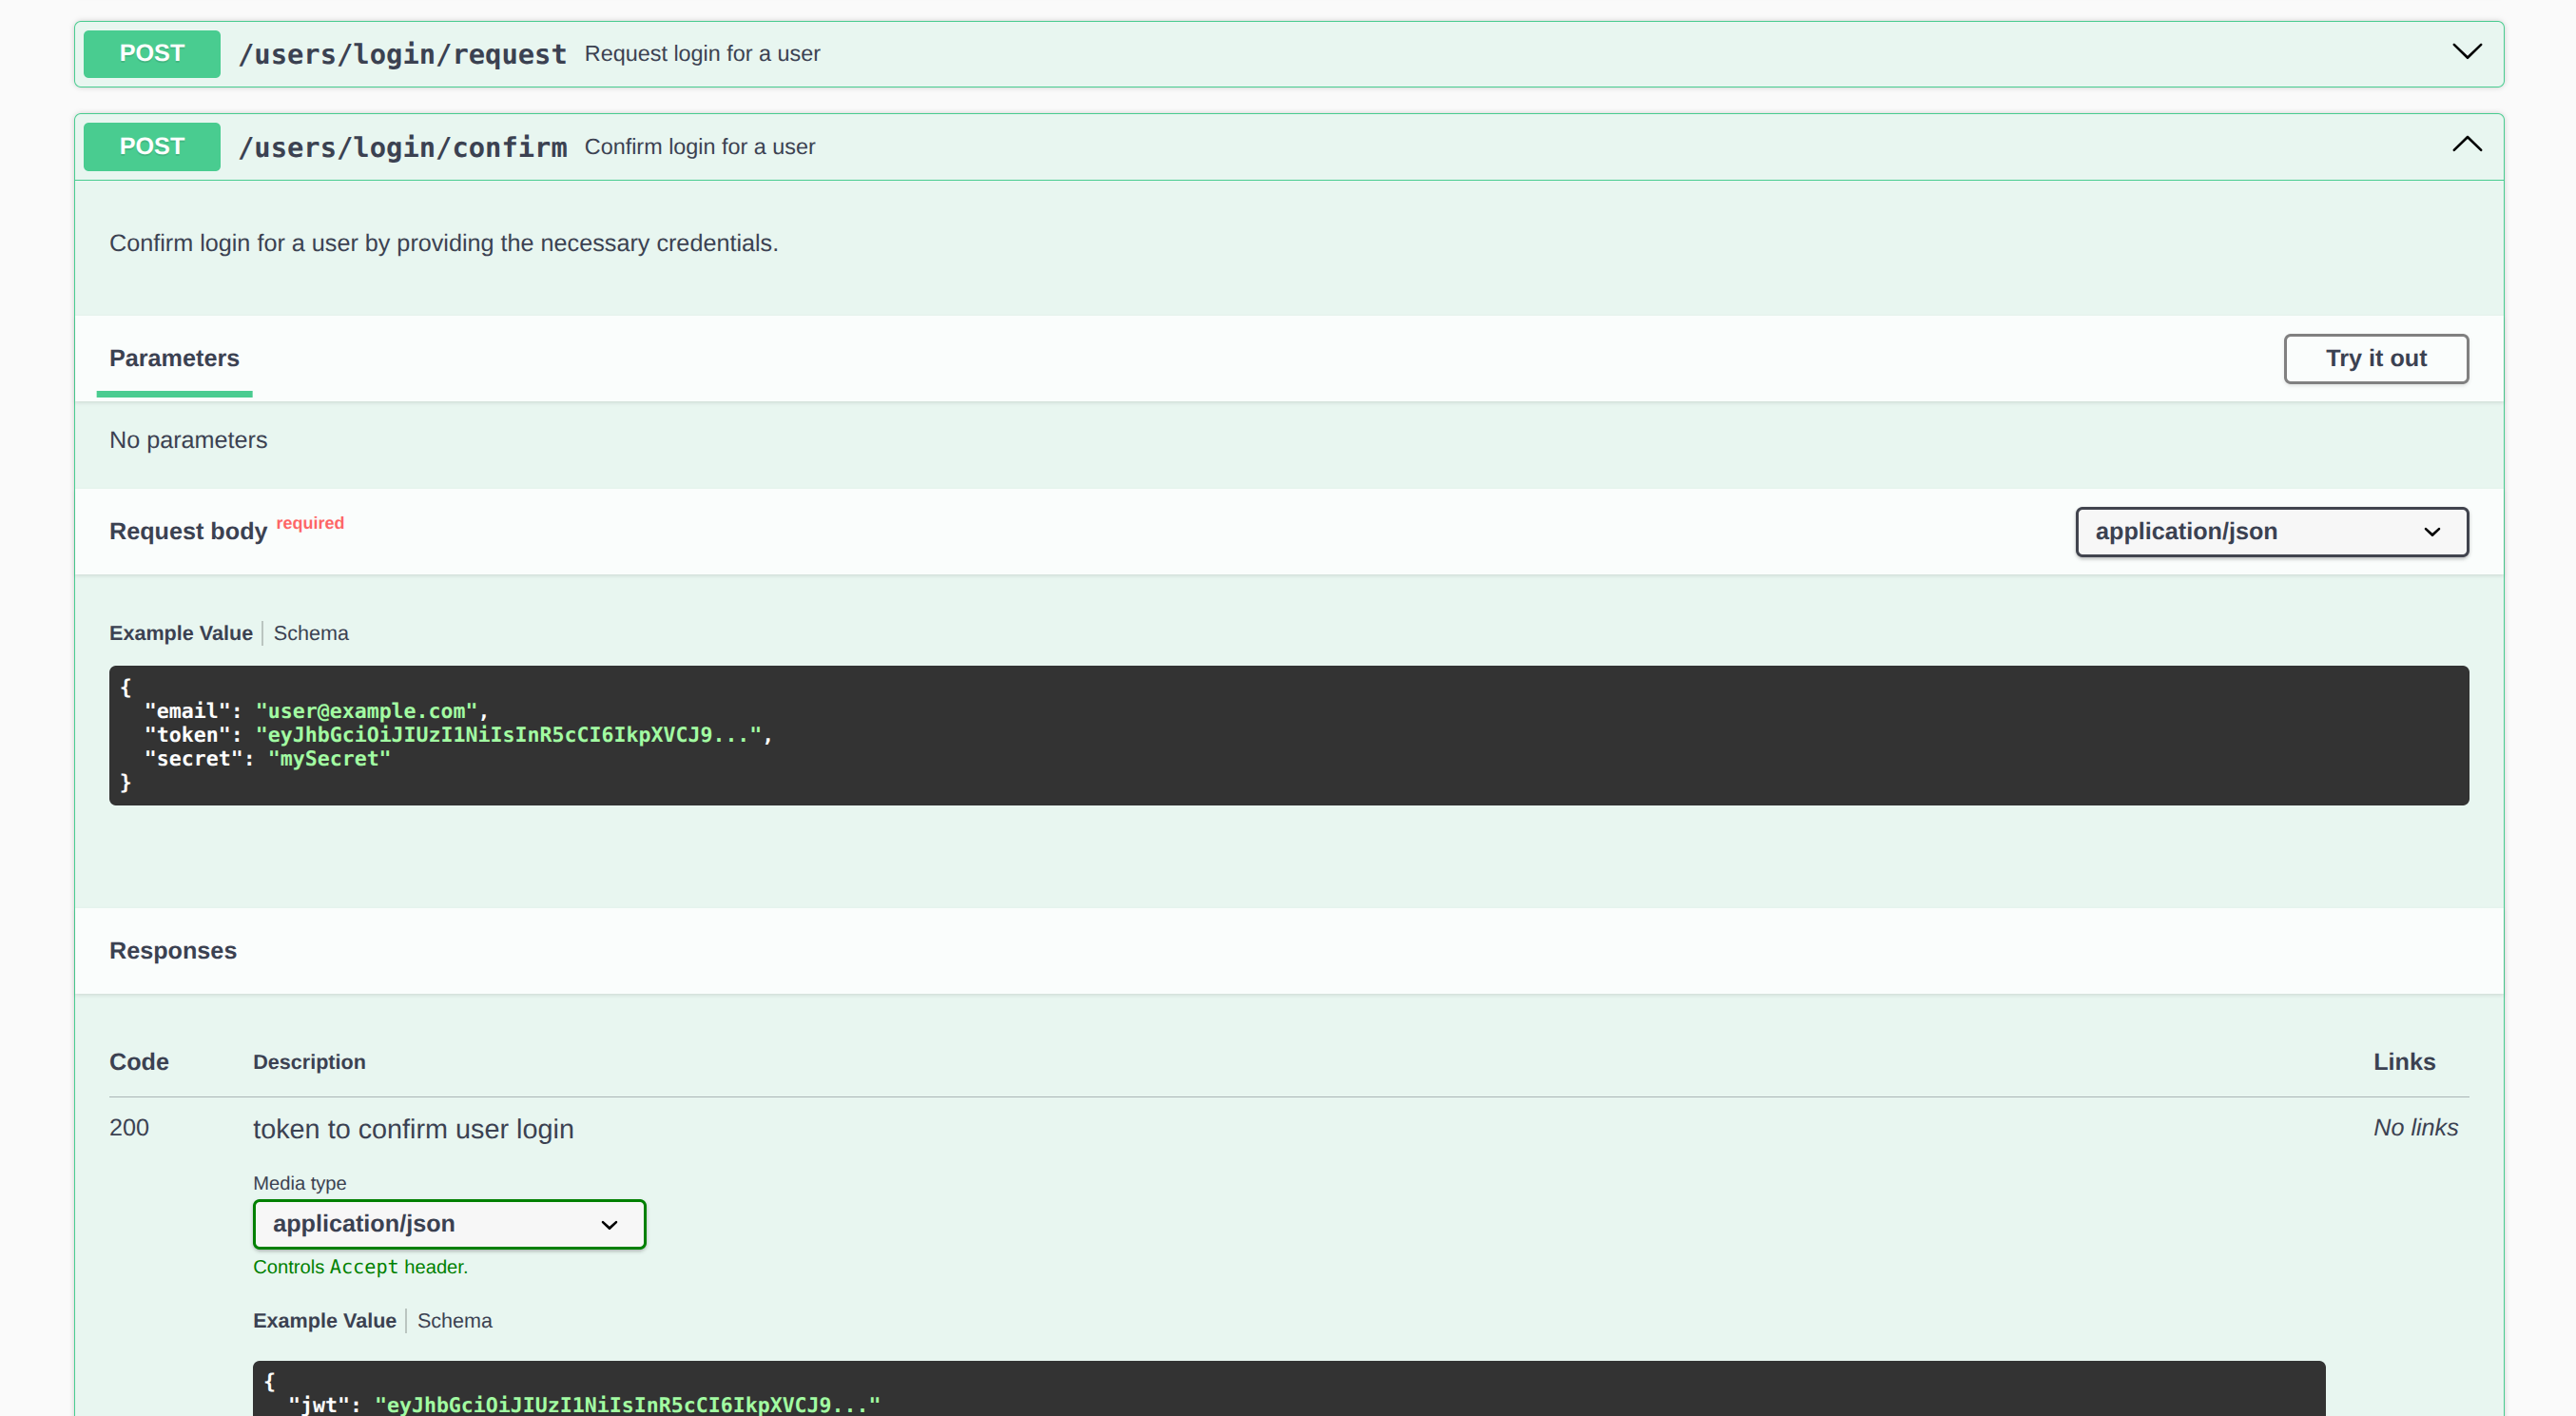The height and width of the screenshot is (1416, 2576).
Task: Select the Parameters tab
Action: [174, 358]
